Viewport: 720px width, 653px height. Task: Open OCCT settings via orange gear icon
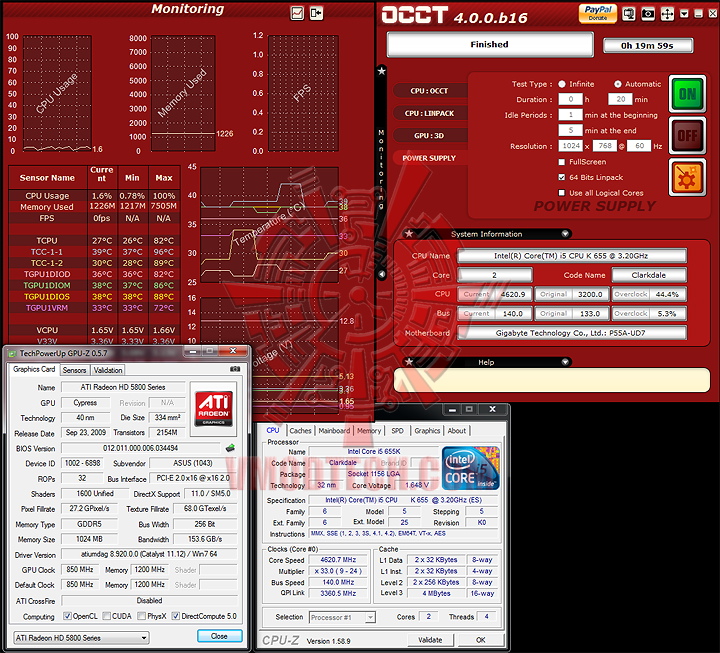click(687, 177)
